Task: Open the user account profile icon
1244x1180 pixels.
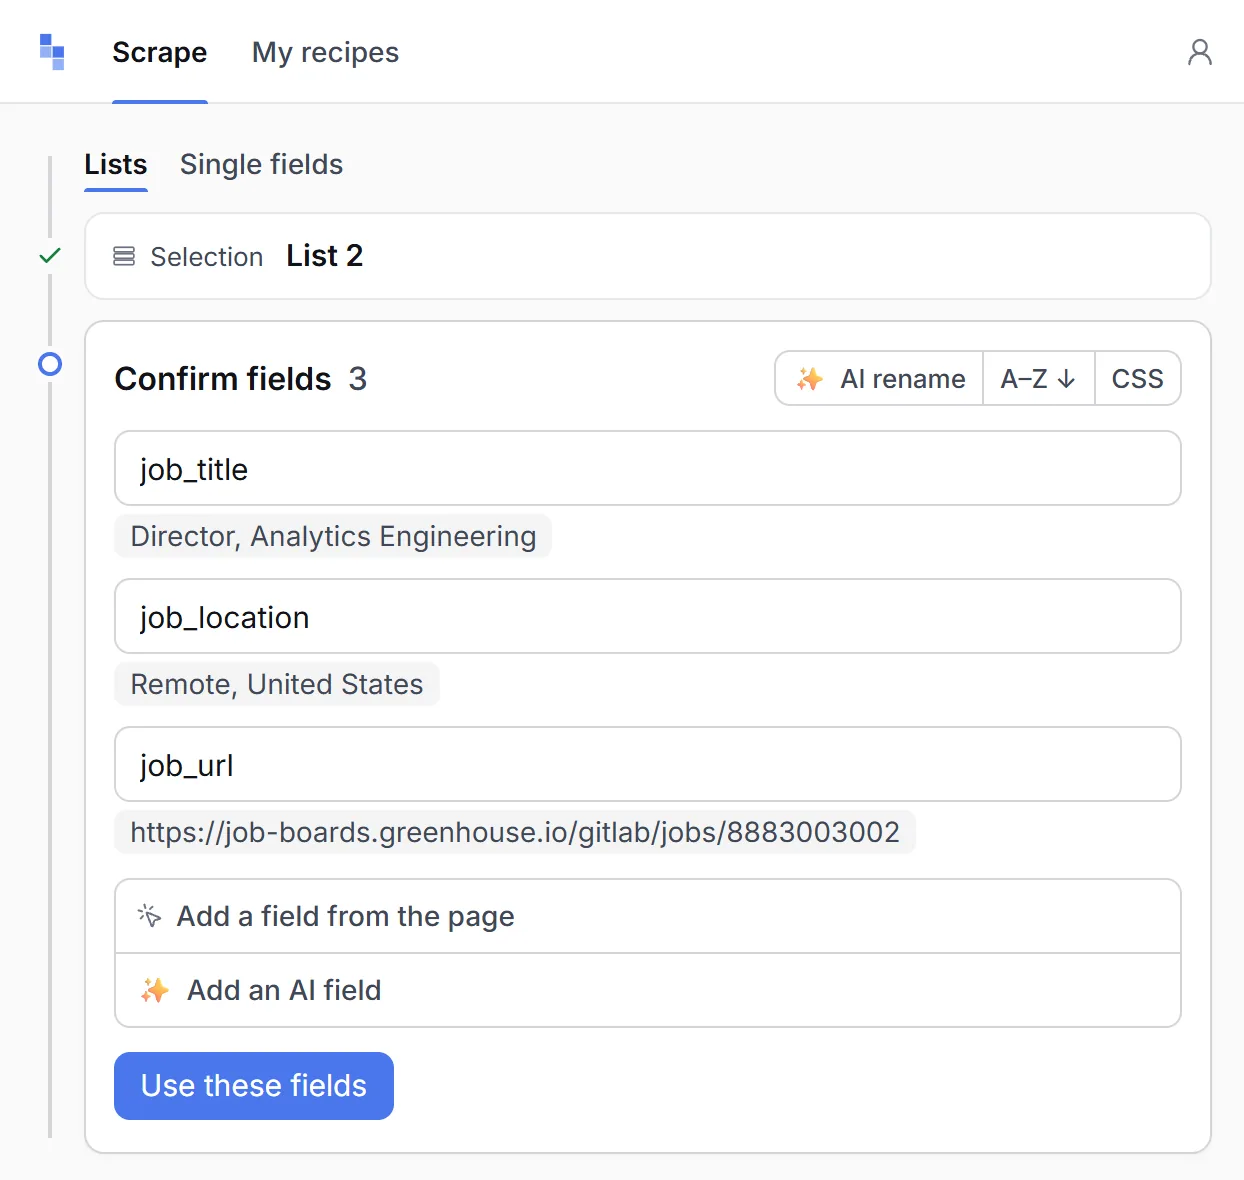Action: [1200, 52]
